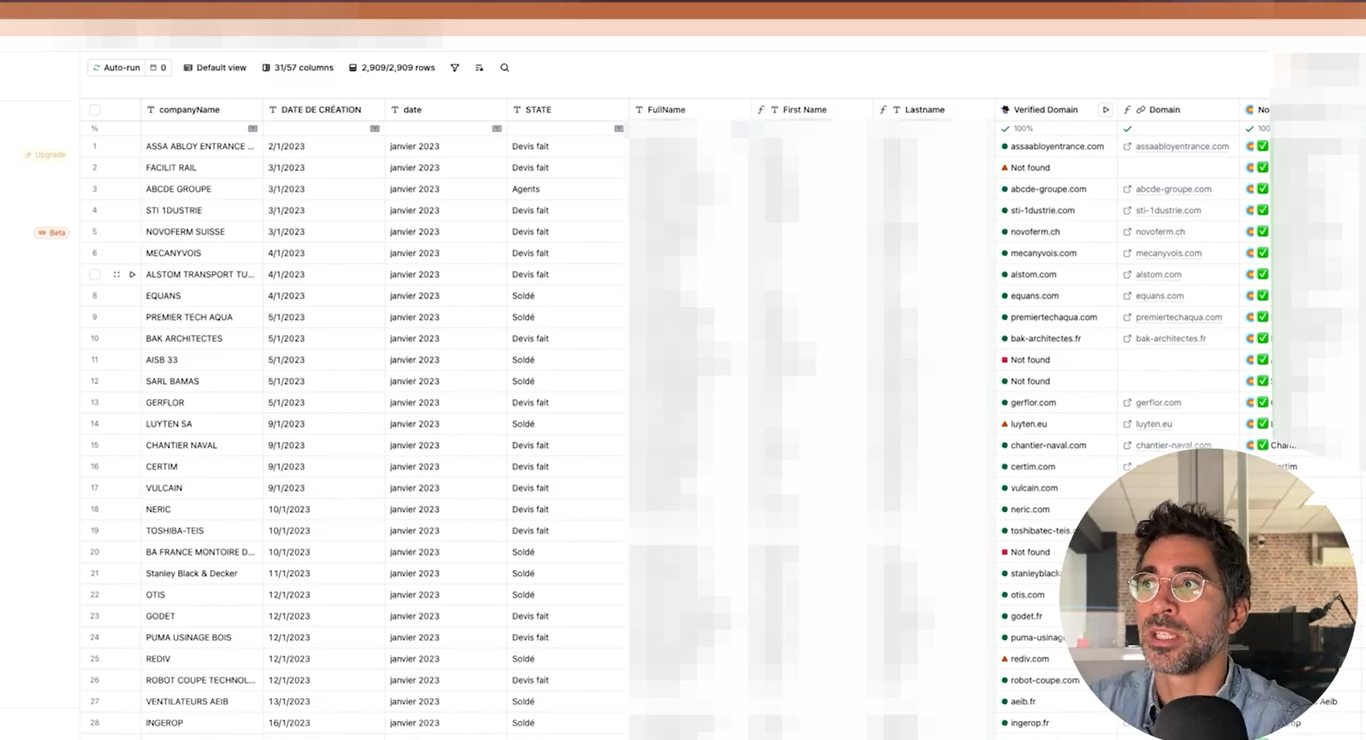Click external link icon beside luyten.eu
The width and height of the screenshot is (1366, 740).
click(x=1127, y=424)
